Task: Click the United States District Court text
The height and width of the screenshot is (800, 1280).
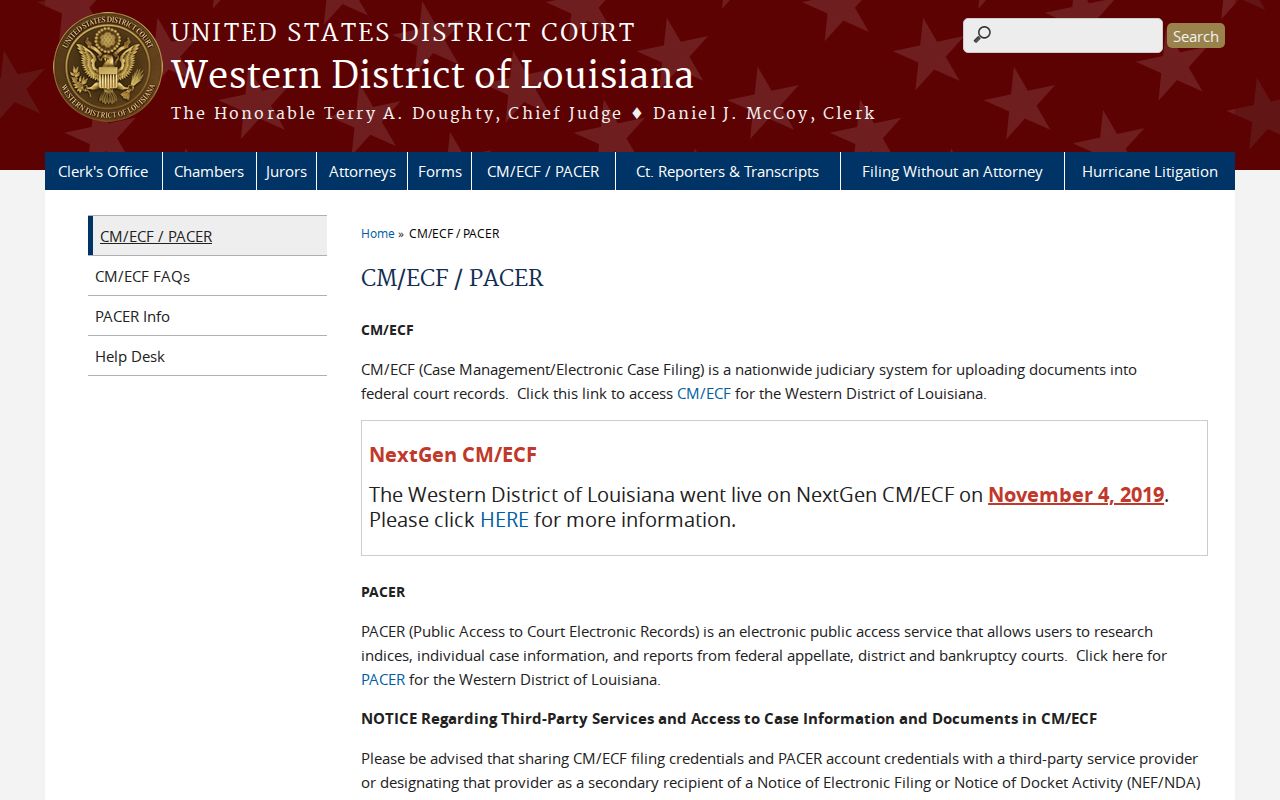Action: tap(403, 33)
